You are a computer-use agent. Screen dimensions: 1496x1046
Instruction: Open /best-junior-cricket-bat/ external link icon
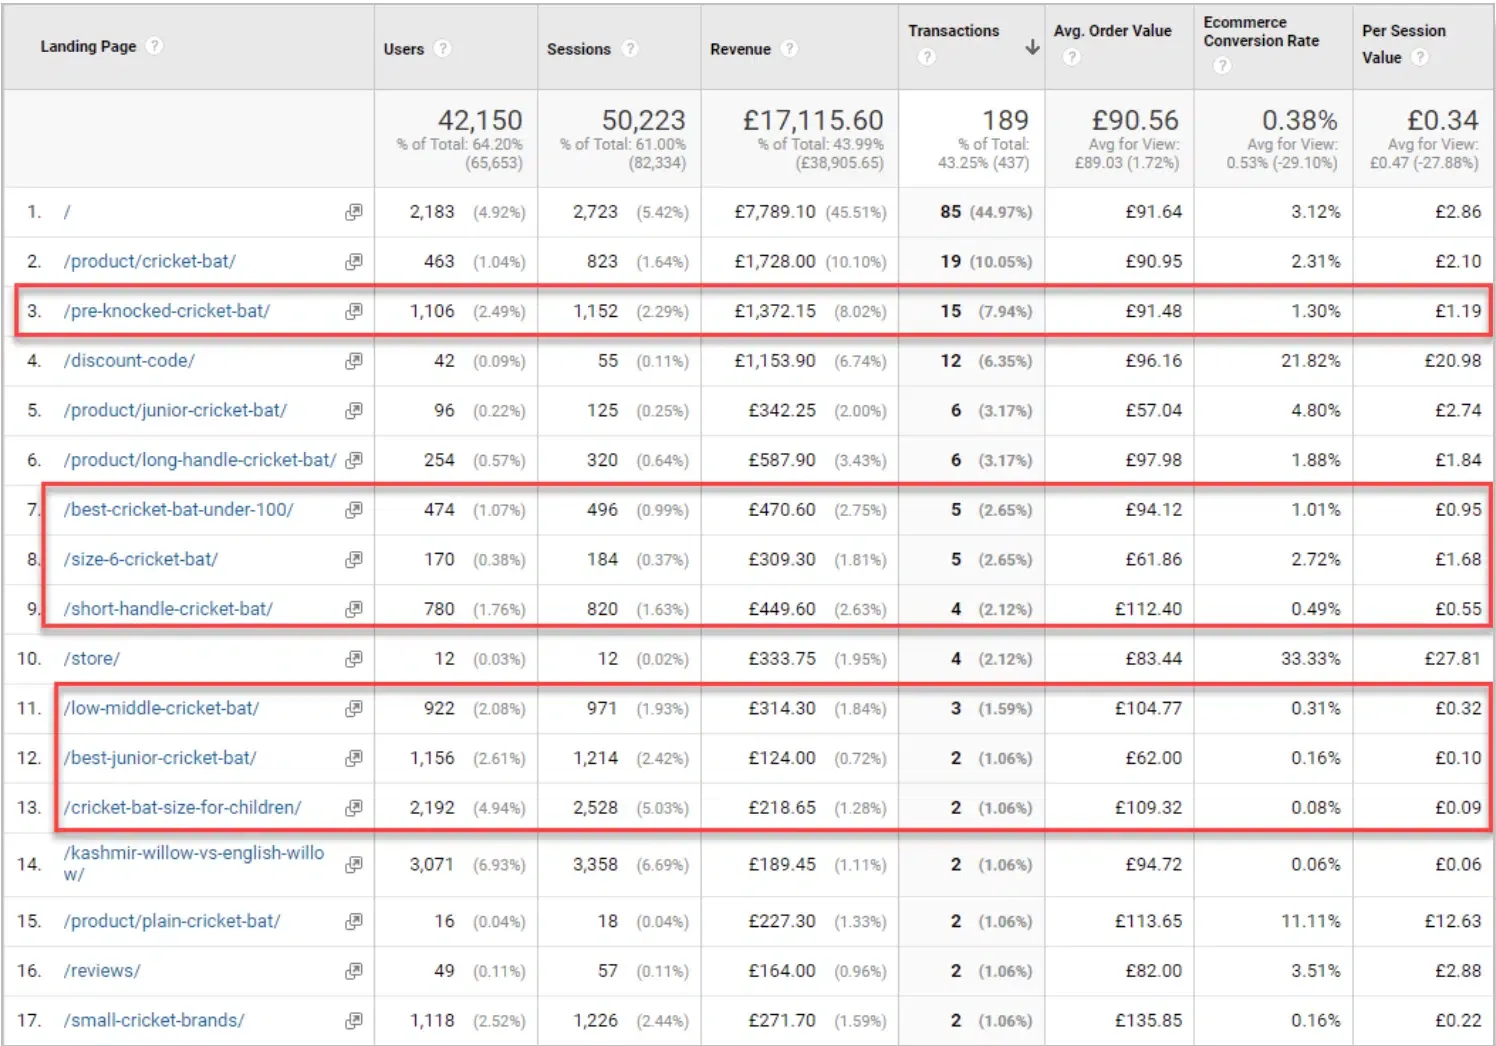[354, 758]
